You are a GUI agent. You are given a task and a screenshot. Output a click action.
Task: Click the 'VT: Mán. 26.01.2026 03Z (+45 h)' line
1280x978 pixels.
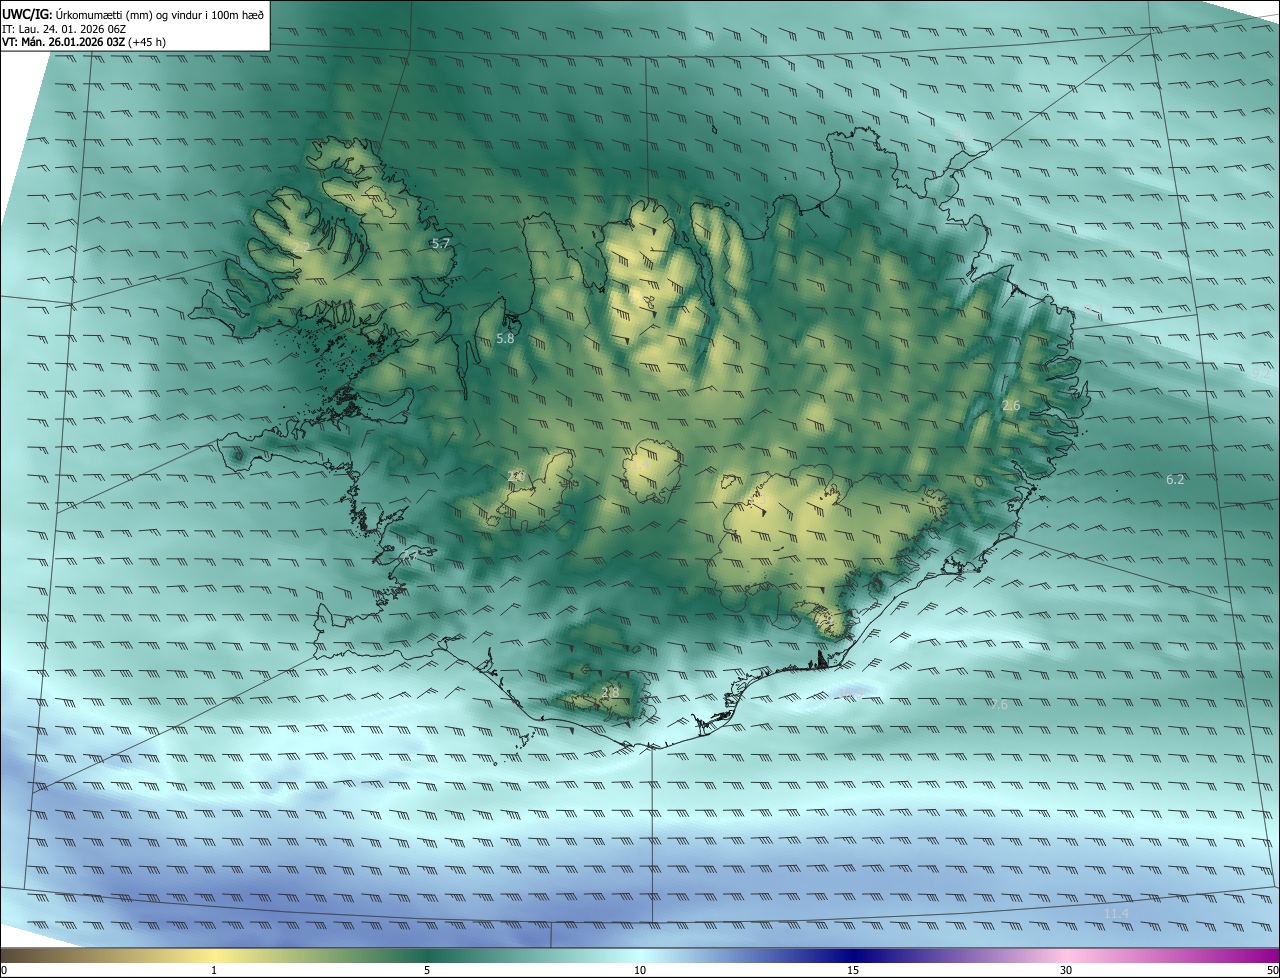[84, 42]
